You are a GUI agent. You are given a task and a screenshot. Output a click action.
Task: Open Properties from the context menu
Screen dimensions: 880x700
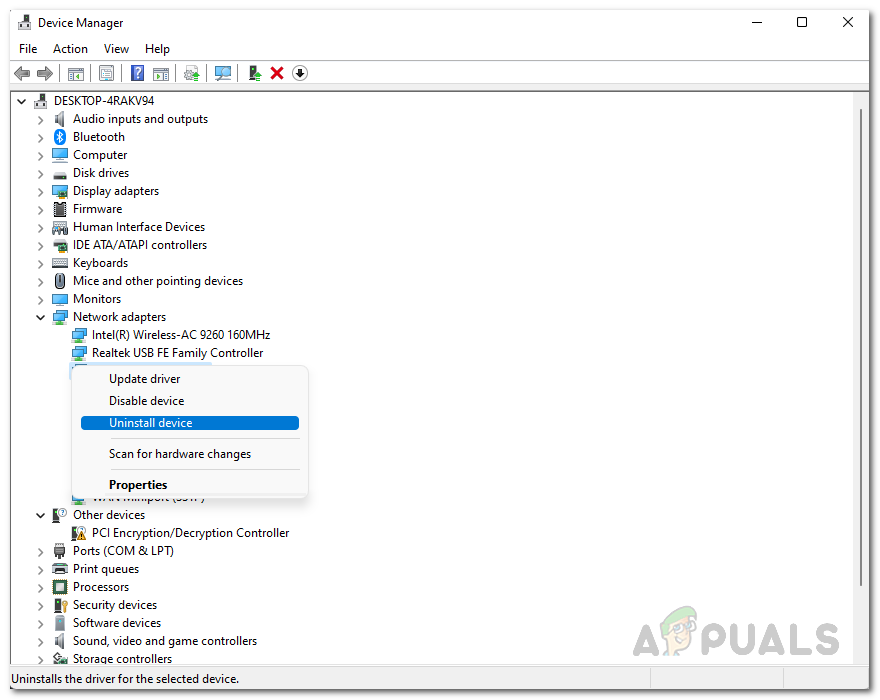point(190,484)
